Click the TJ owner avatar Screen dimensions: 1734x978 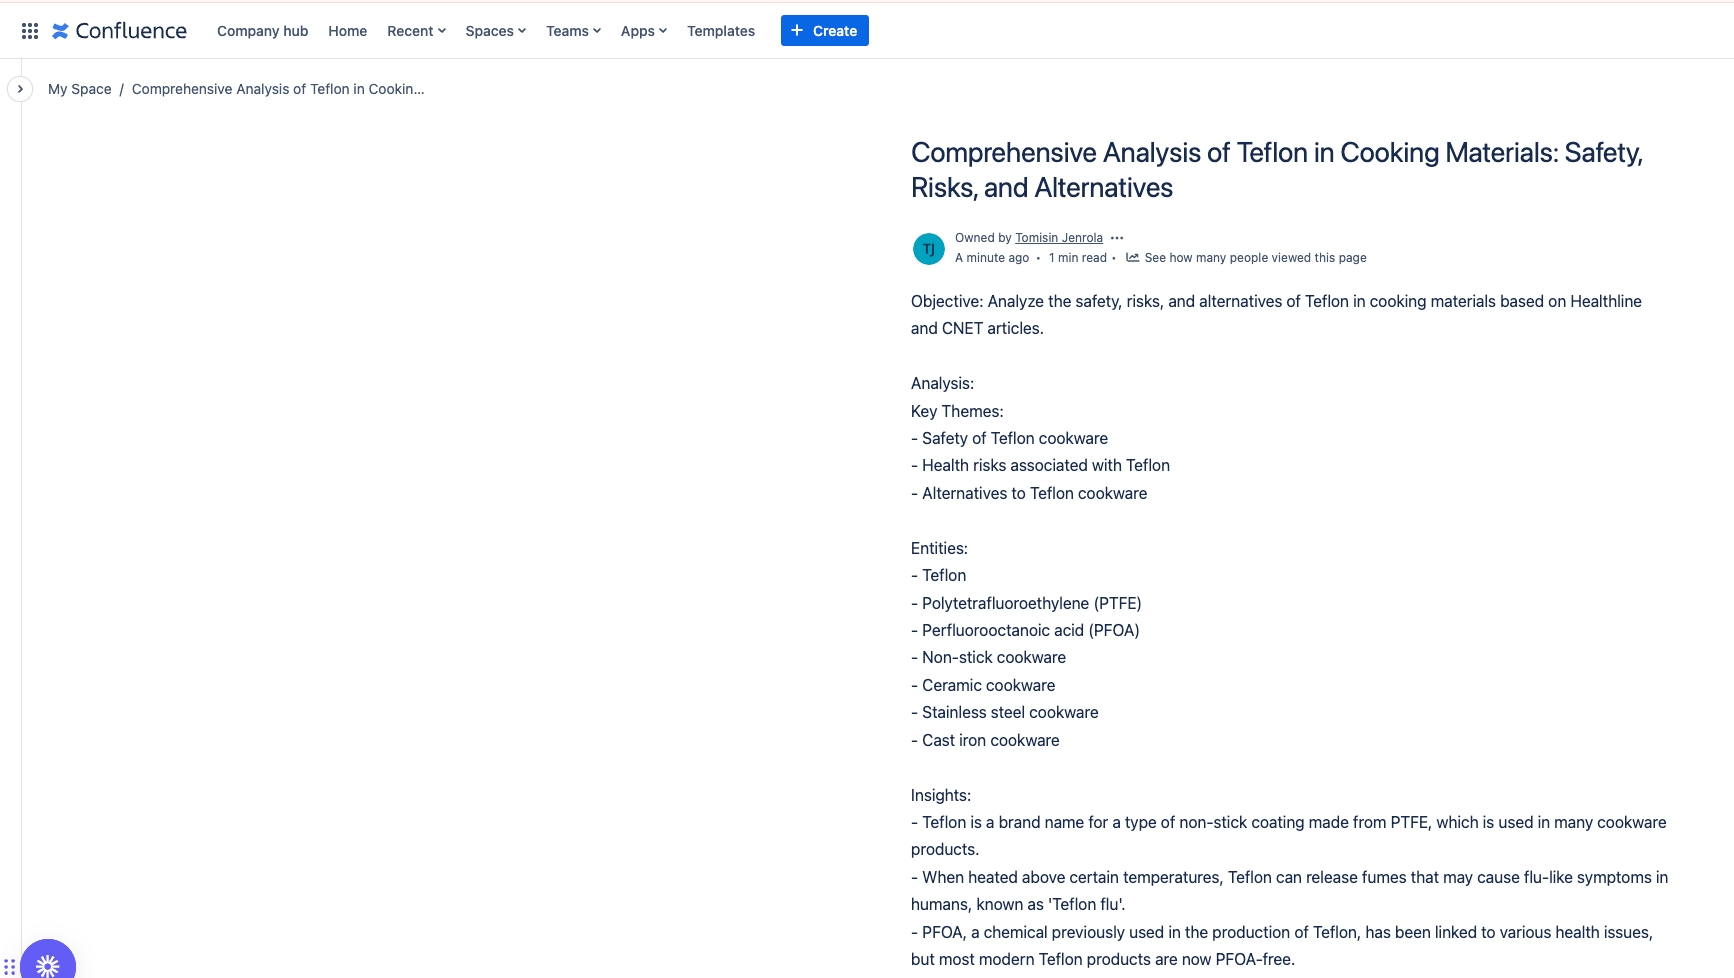click(928, 249)
